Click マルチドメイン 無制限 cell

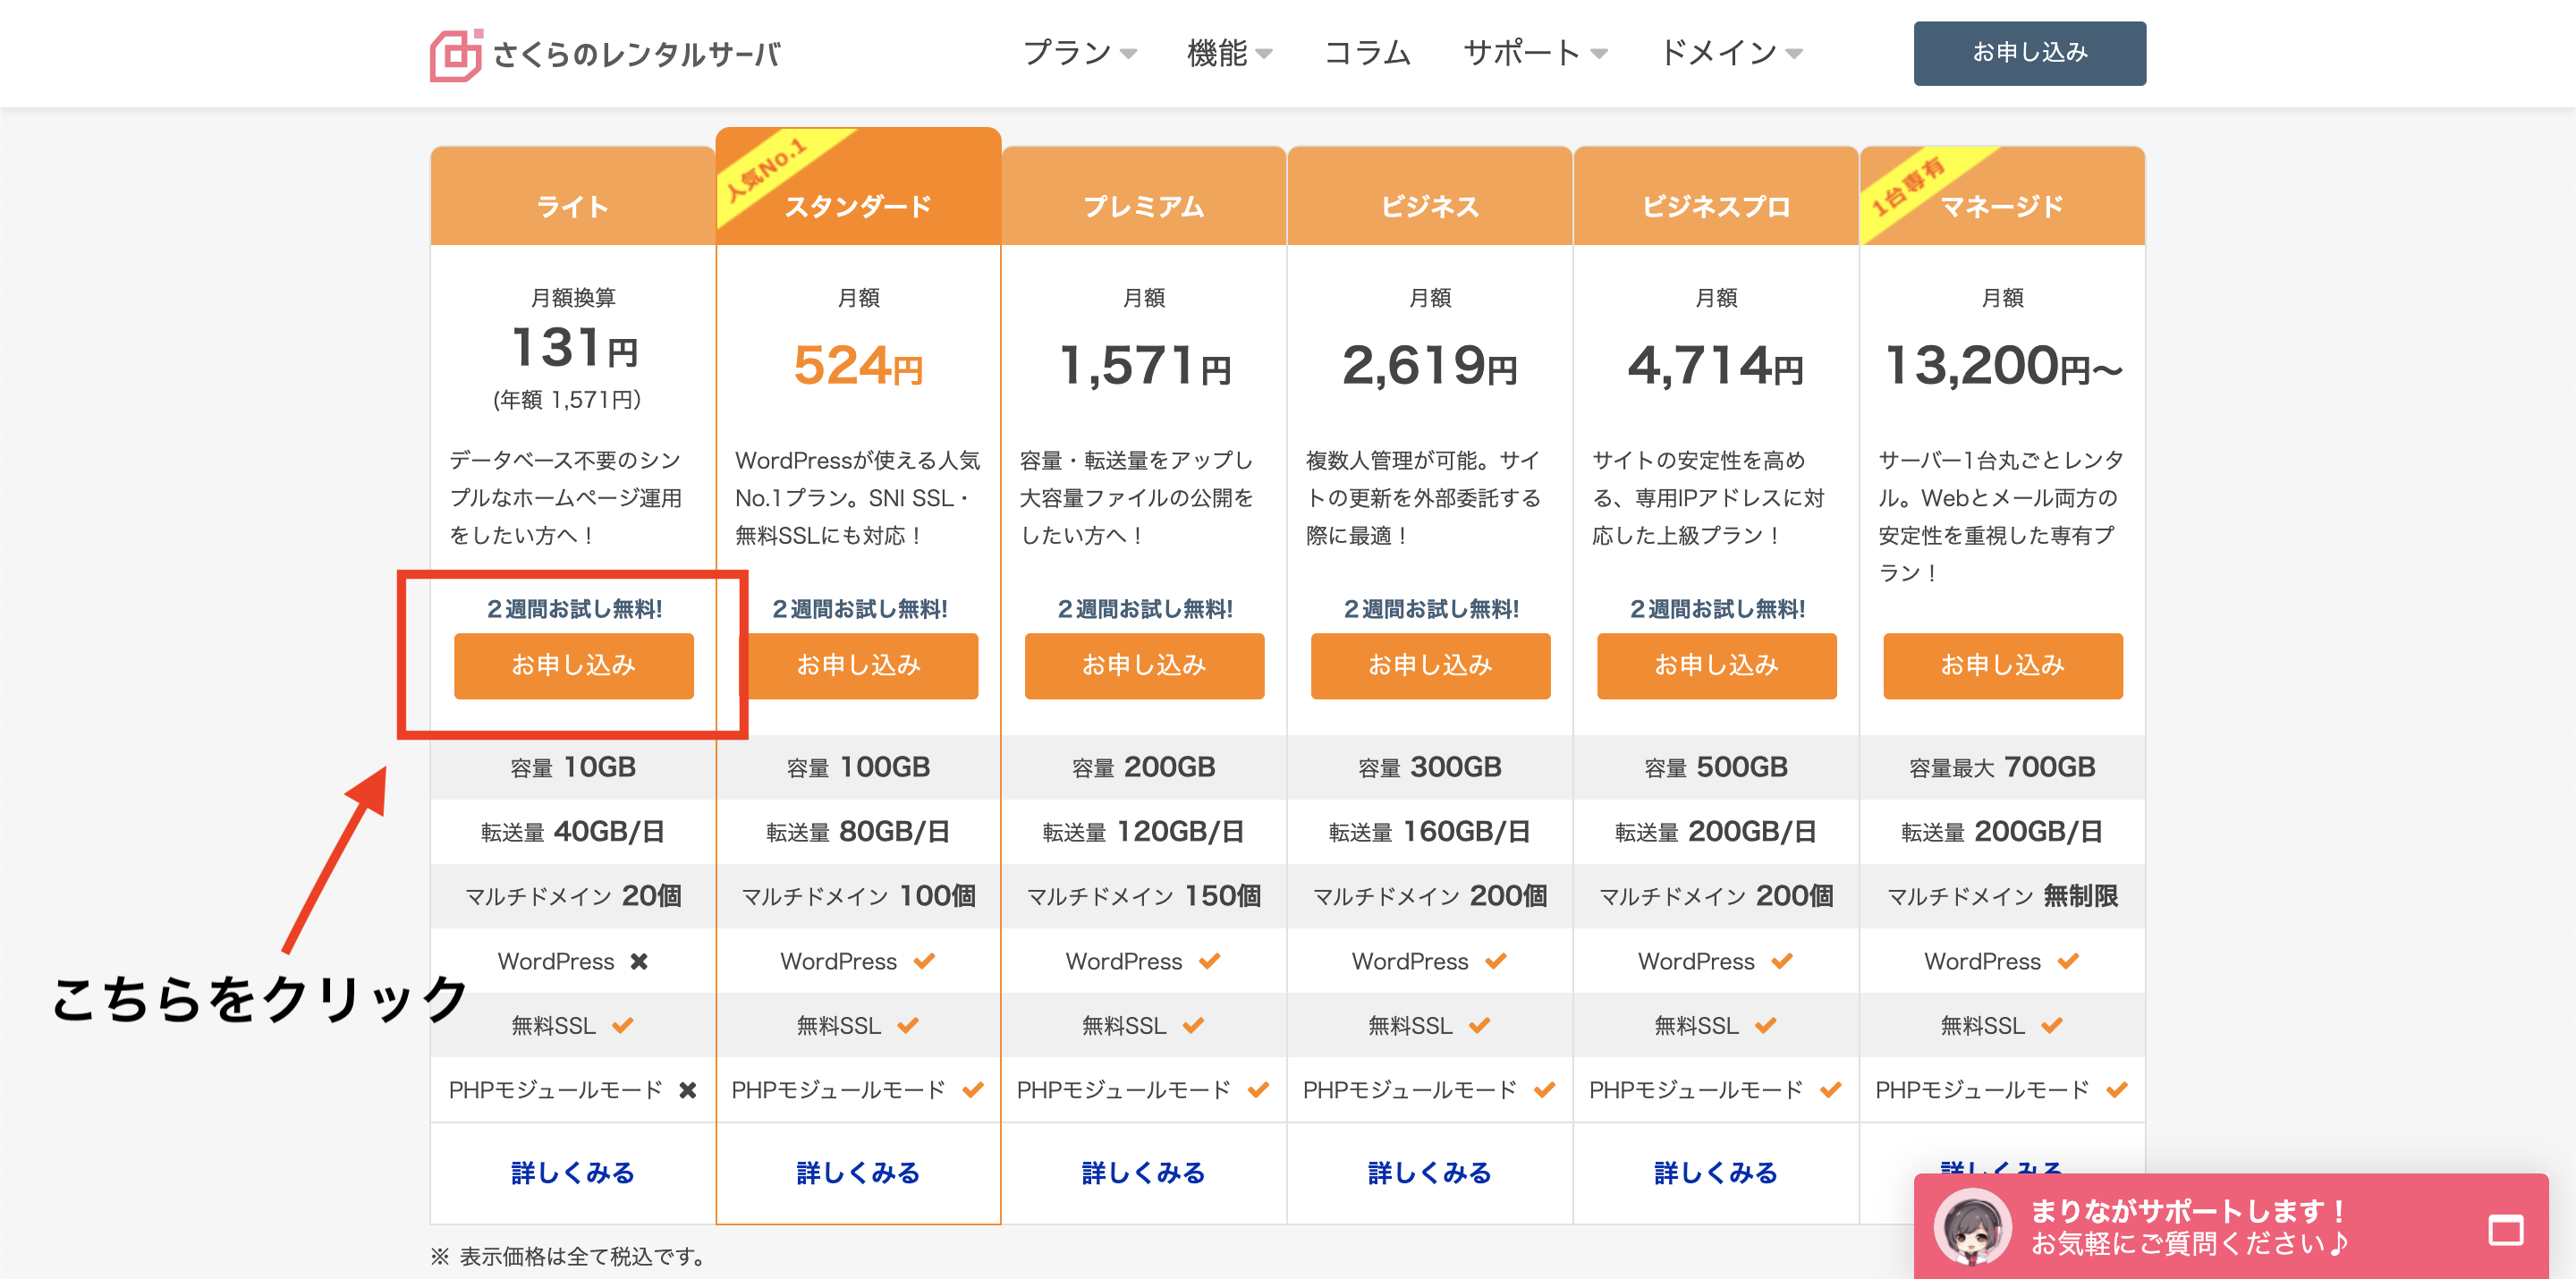tap(2002, 896)
